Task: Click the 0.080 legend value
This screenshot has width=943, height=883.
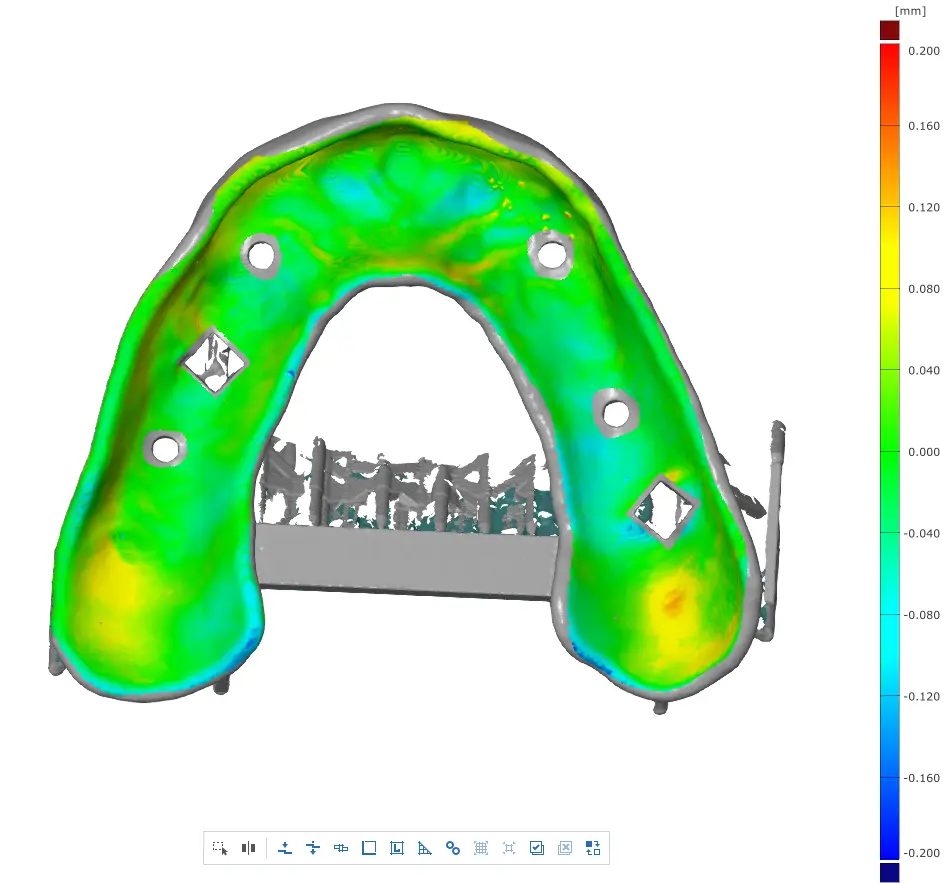Action: point(924,289)
